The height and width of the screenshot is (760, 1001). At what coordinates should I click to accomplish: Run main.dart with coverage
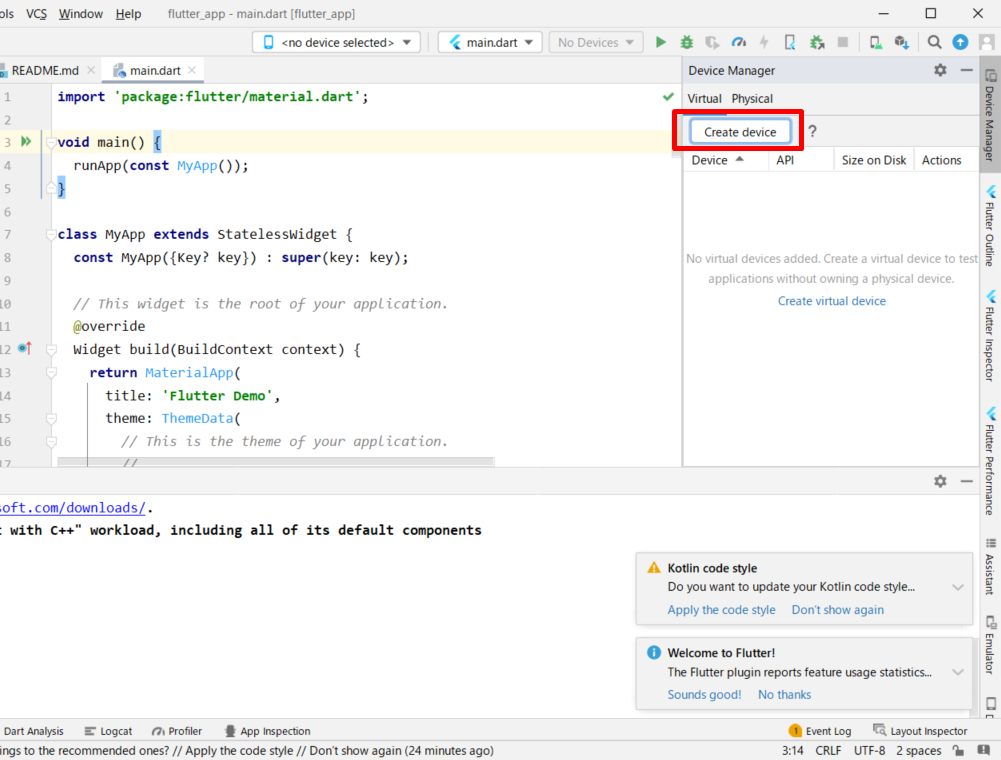(x=712, y=42)
